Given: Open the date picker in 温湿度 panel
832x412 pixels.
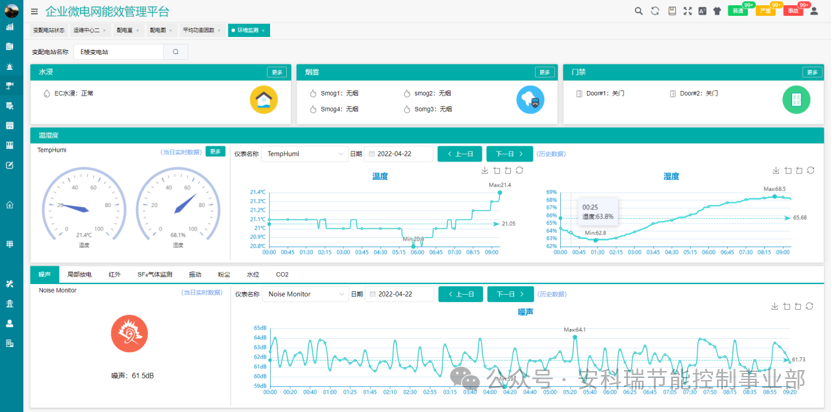Looking at the screenshot, I should [x=398, y=154].
